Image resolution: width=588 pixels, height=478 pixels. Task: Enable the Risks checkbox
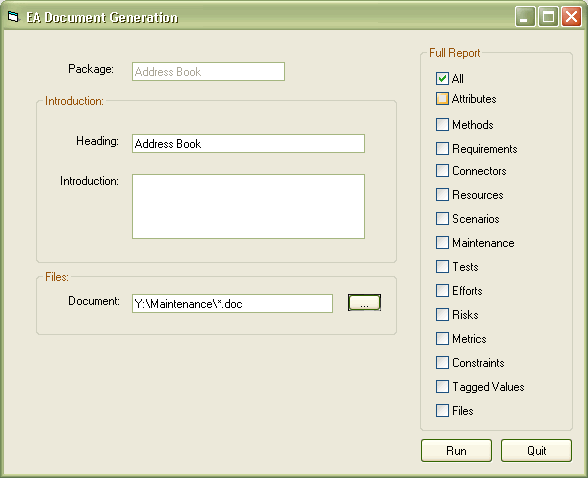(x=442, y=315)
